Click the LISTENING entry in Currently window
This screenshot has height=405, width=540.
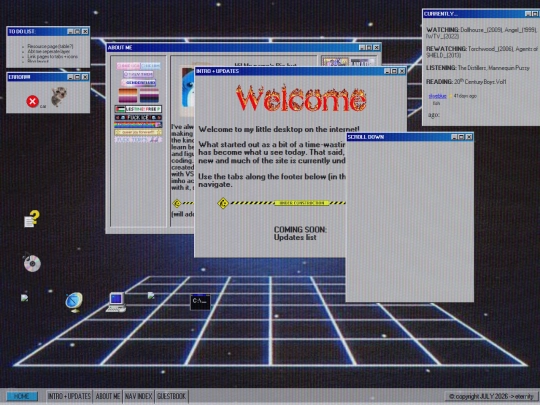(477, 68)
